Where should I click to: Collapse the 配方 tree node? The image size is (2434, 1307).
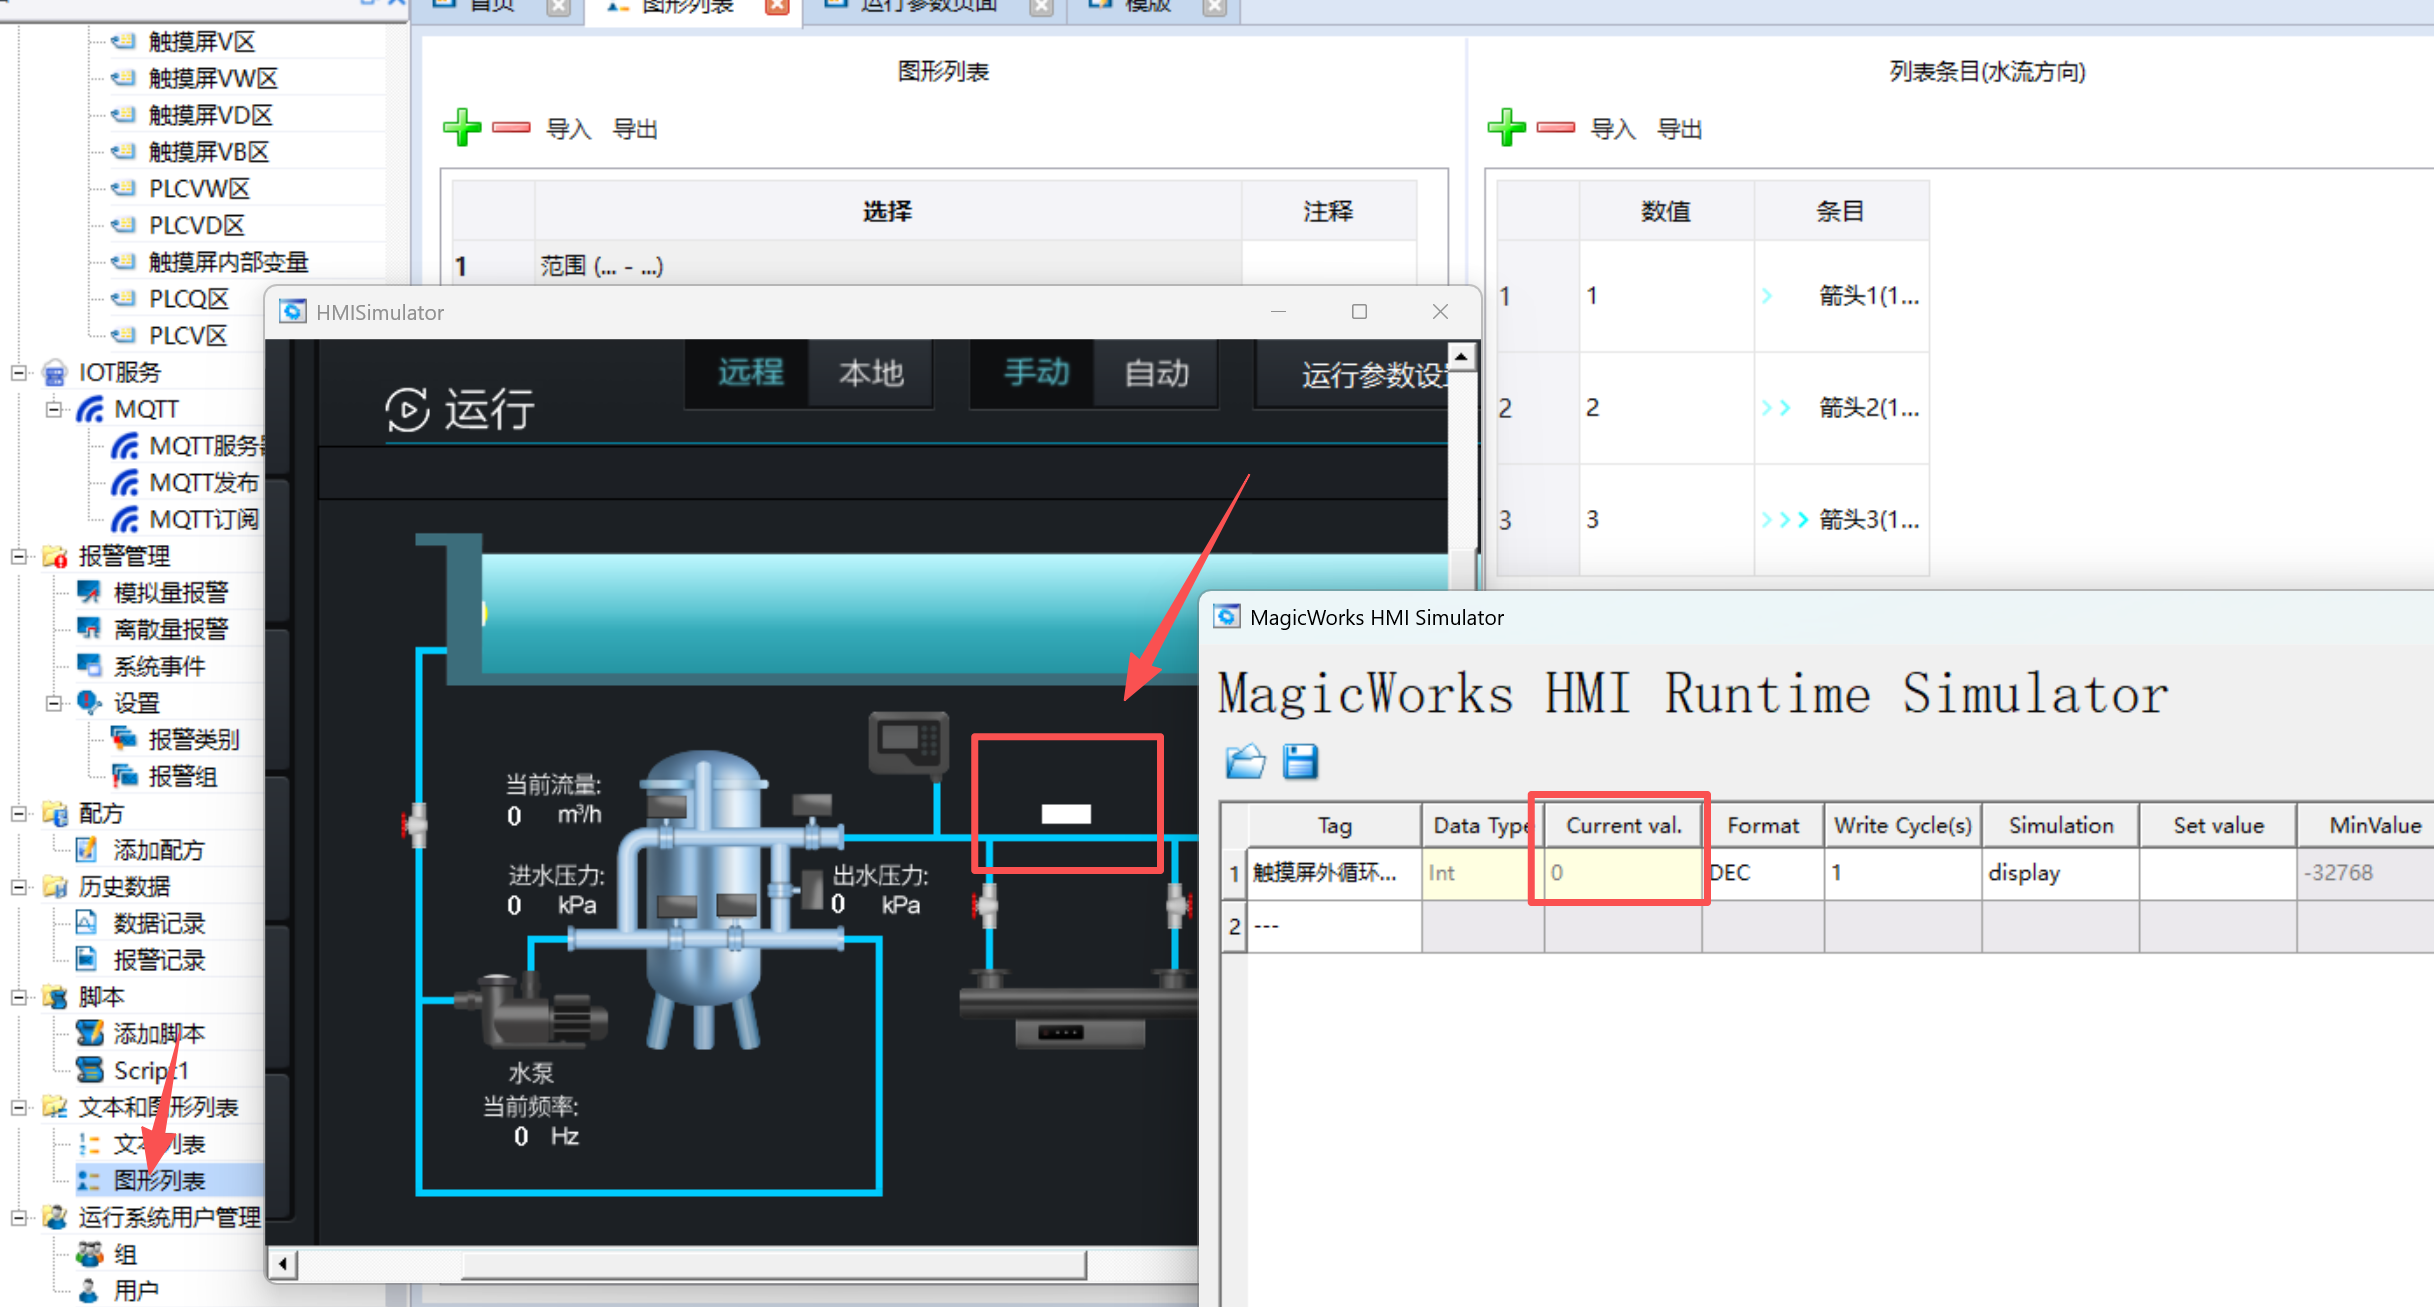click(x=18, y=813)
